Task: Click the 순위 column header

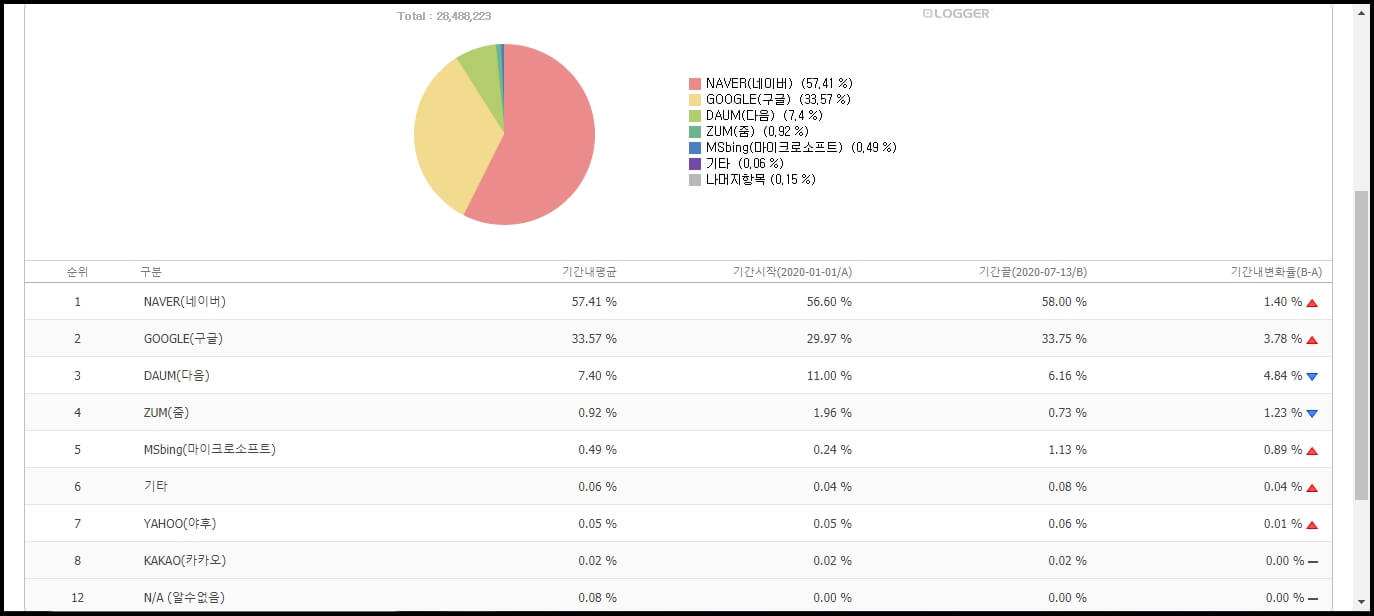Action: pos(78,272)
